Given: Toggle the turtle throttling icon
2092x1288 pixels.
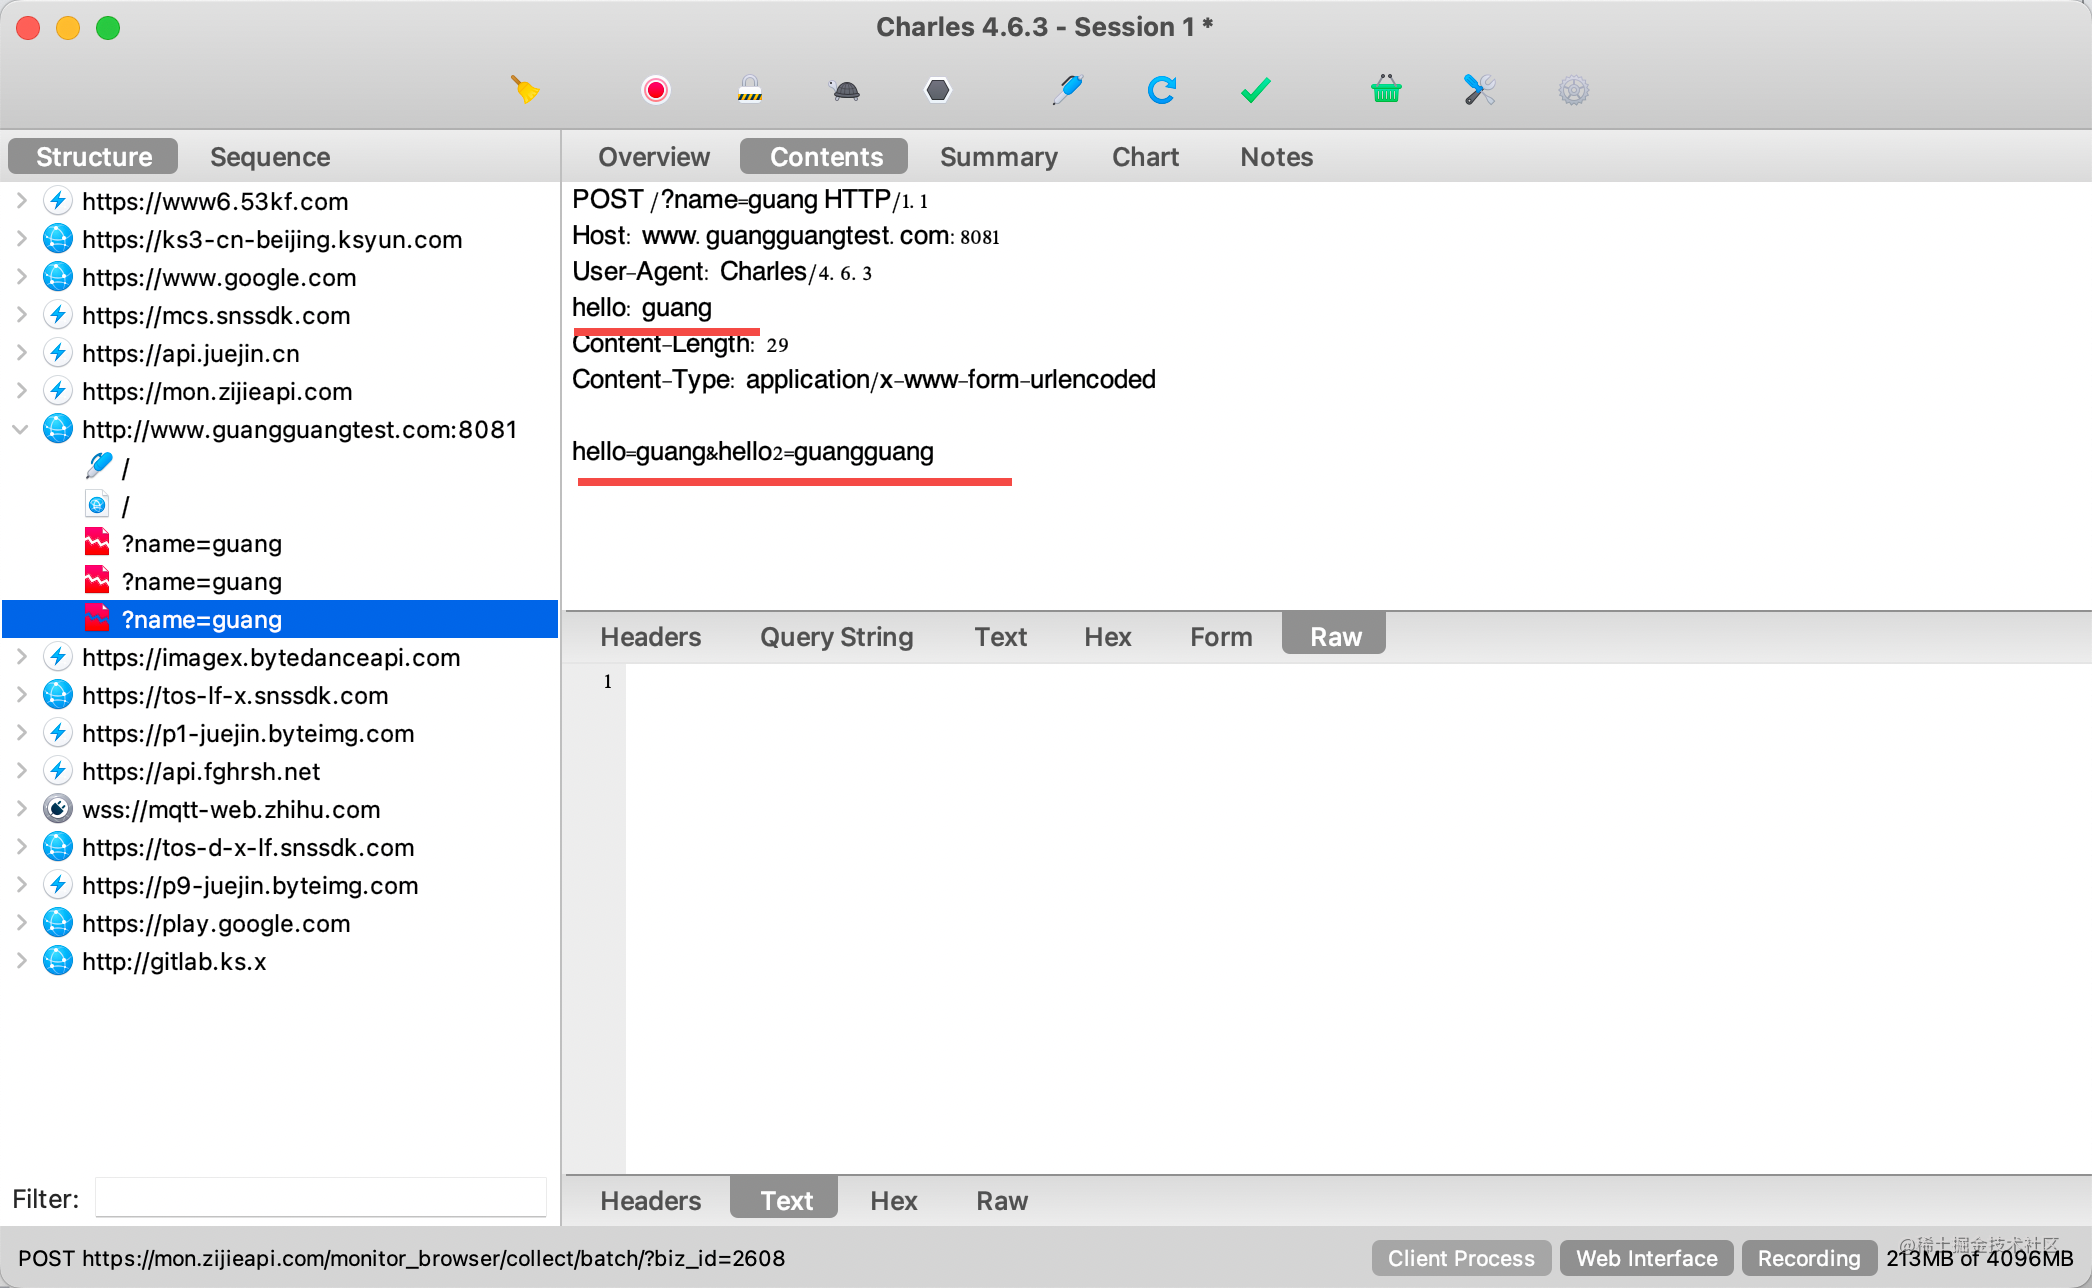Looking at the screenshot, I should tap(845, 91).
